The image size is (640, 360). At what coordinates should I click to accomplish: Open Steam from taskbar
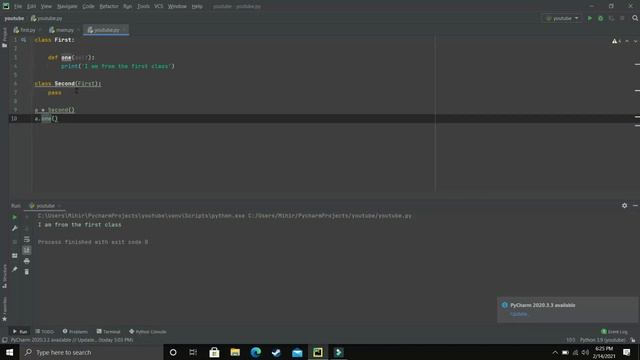click(276, 352)
